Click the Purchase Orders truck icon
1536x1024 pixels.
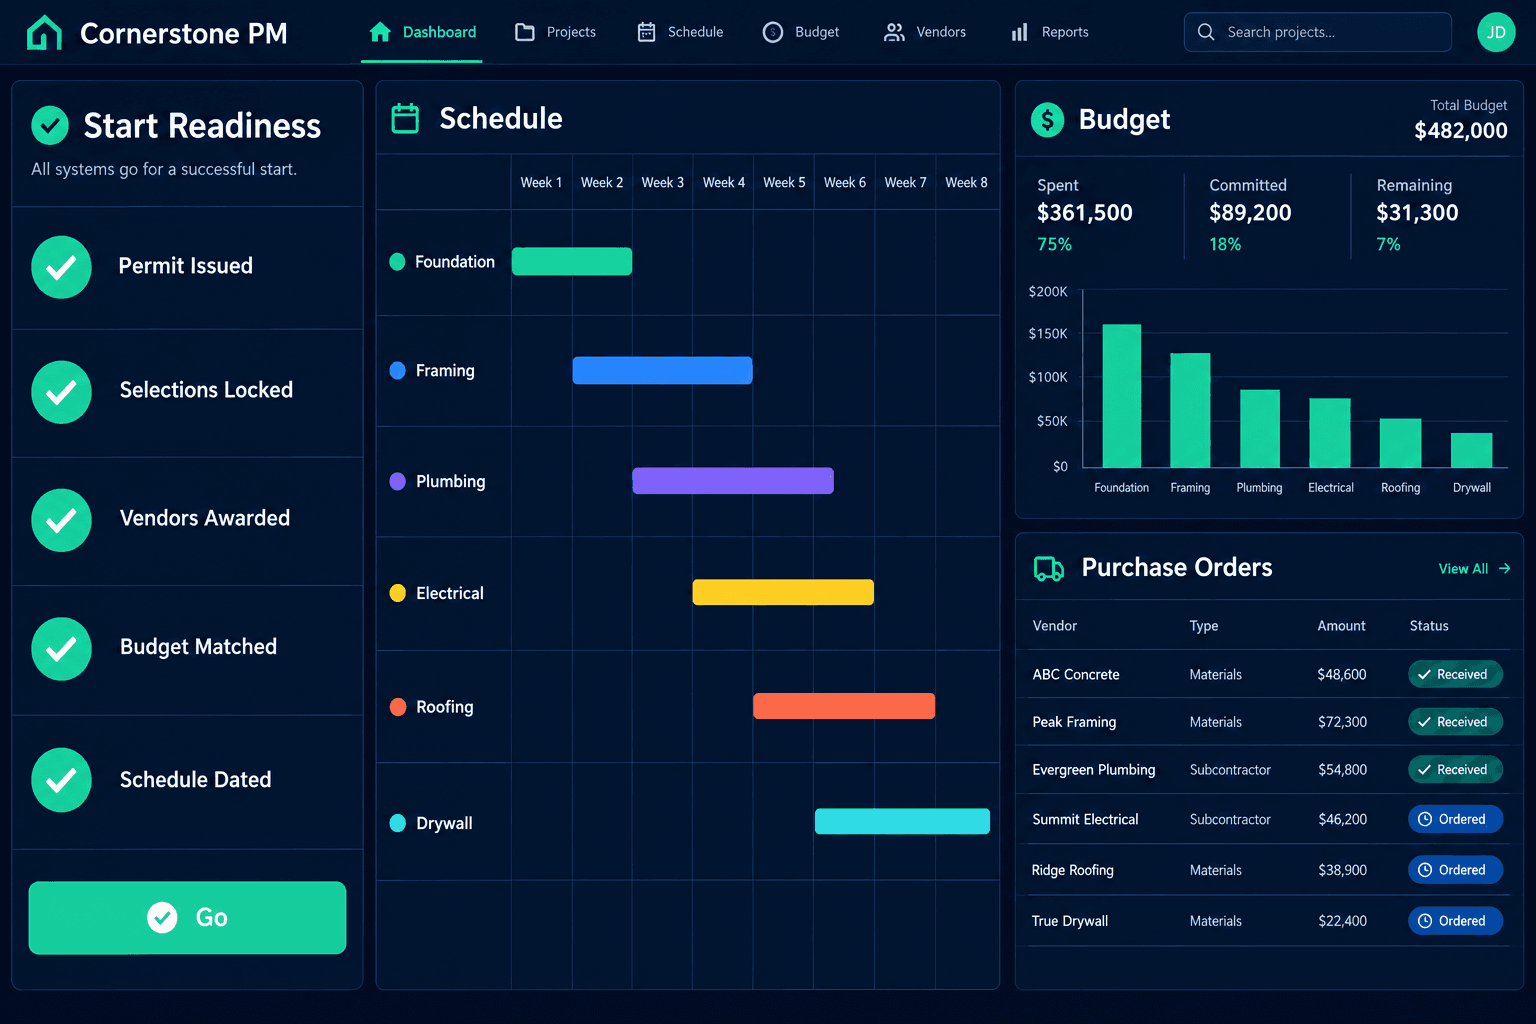point(1049,568)
